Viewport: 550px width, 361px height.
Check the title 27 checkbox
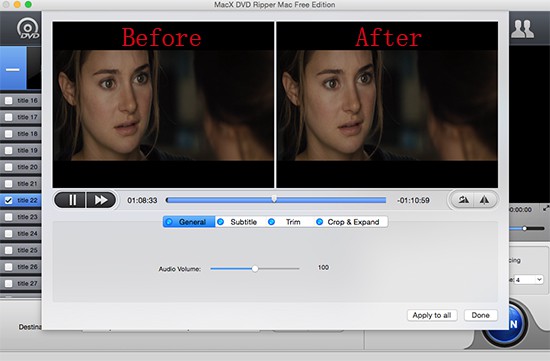(8, 283)
